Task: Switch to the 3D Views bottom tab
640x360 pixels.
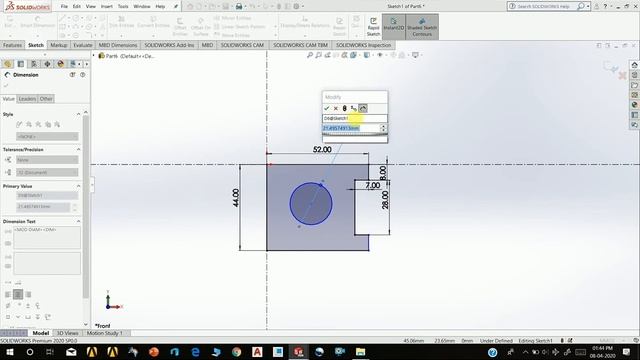Action: pyautogui.click(x=68, y=333)
